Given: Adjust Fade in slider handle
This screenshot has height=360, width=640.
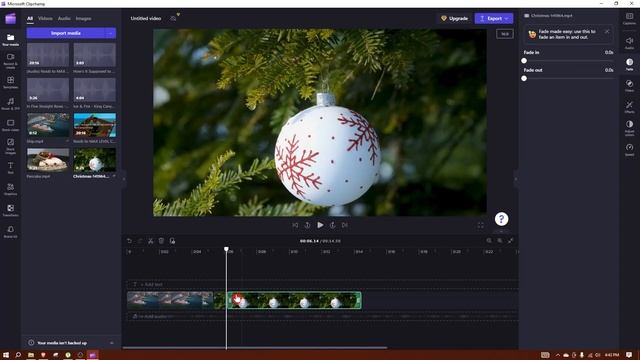Looking at the screenshot, I should pyautogui.click(x=524, y=61).
